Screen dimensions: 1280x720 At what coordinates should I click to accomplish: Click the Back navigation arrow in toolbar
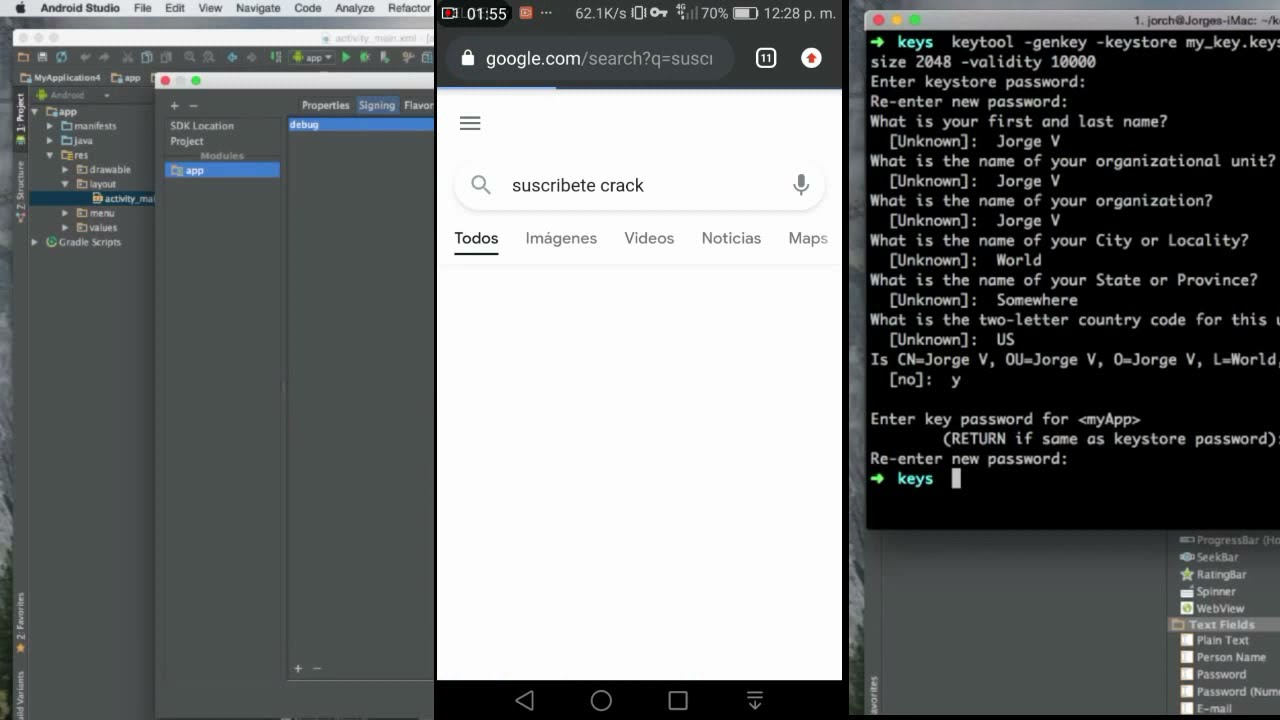coord(233,57)
